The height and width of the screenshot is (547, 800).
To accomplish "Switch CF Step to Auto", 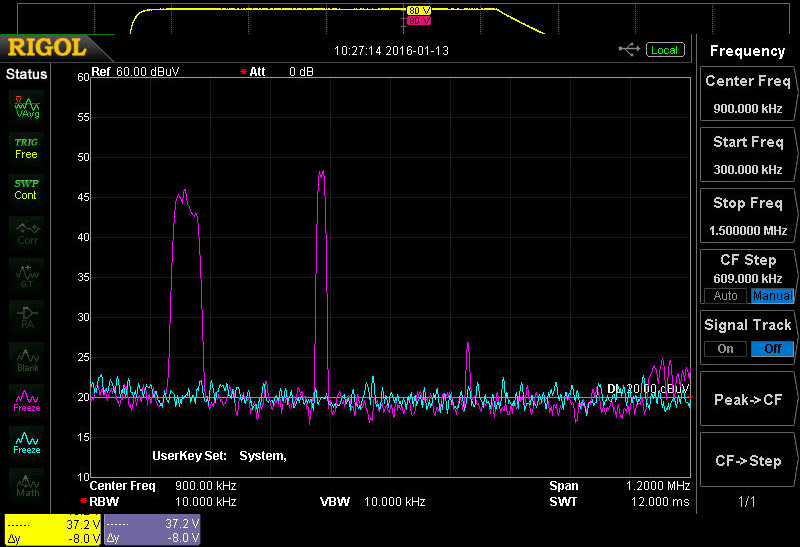I will pos(726,296).
